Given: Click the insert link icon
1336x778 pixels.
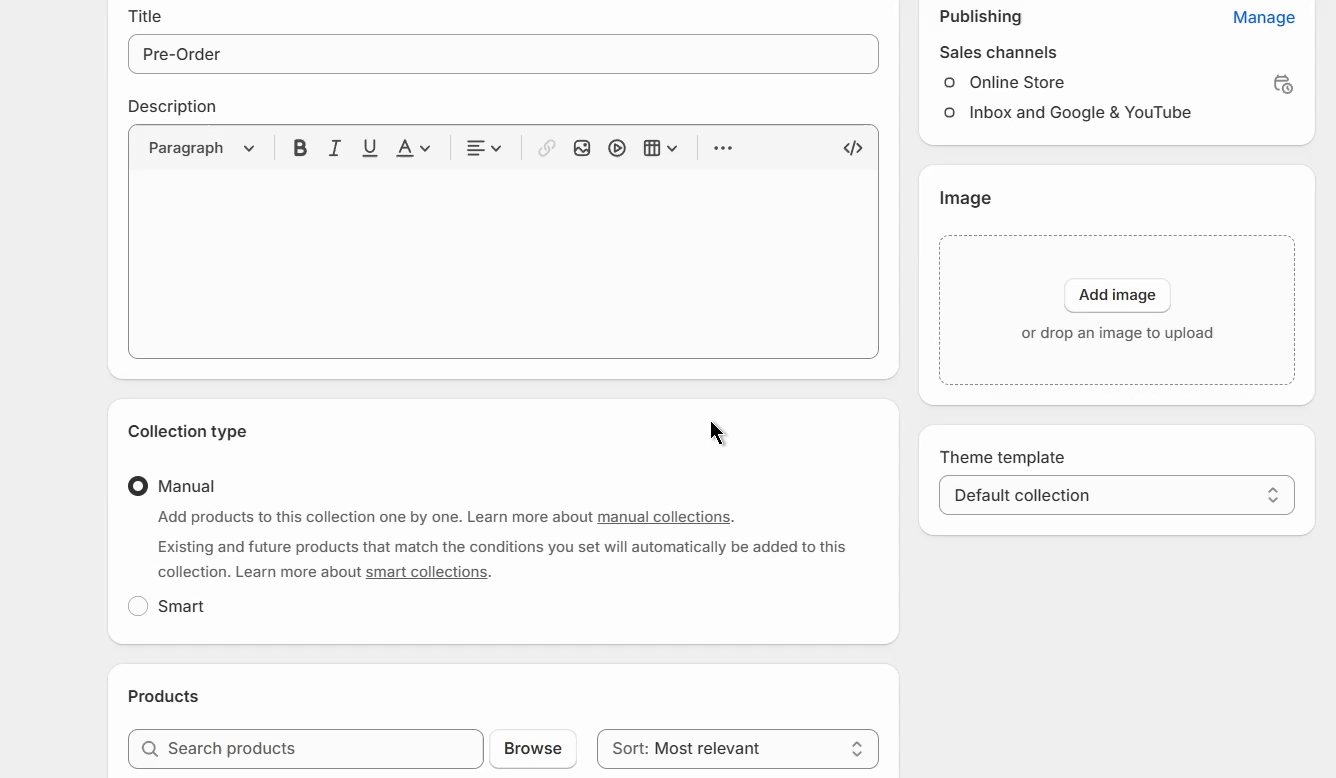Looking at the screenshot, I should point(546,148).
